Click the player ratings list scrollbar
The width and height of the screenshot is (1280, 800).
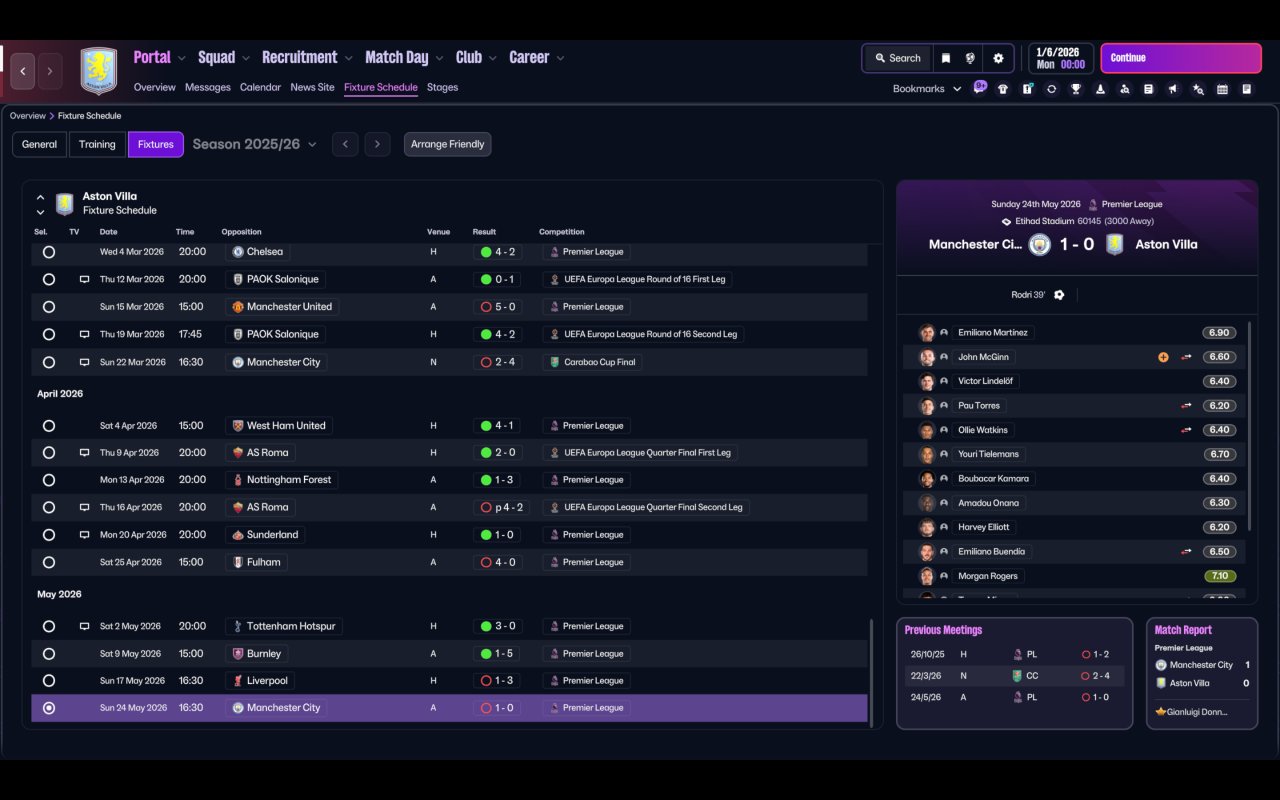(x=1250, y=426)
